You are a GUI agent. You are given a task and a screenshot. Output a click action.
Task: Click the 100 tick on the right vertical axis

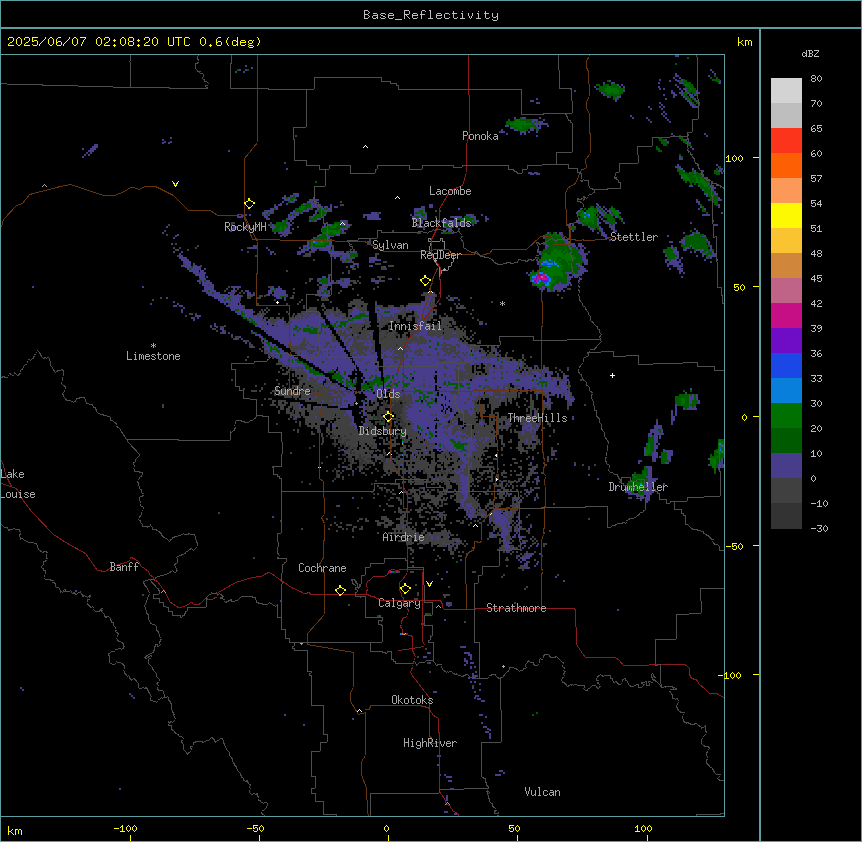tap(734, 158)
